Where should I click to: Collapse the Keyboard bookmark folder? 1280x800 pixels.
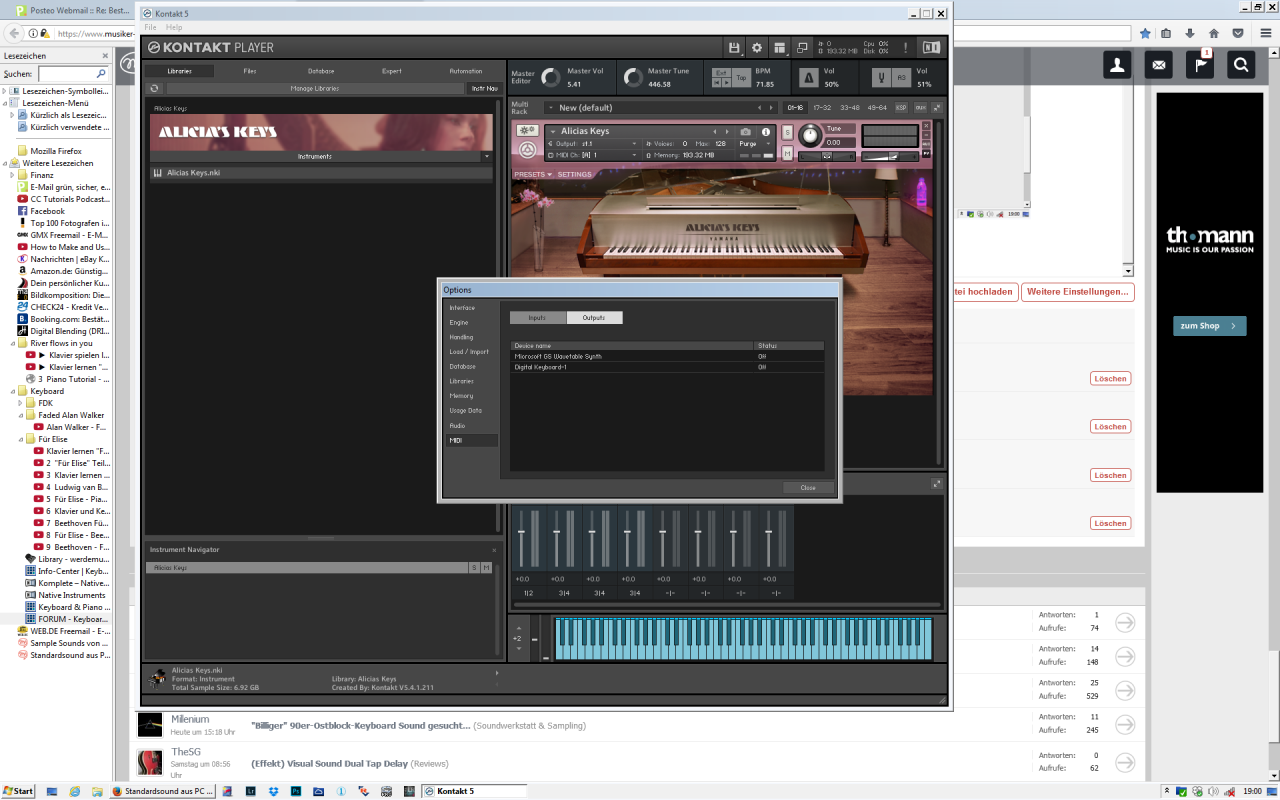(x=13, y=391)
